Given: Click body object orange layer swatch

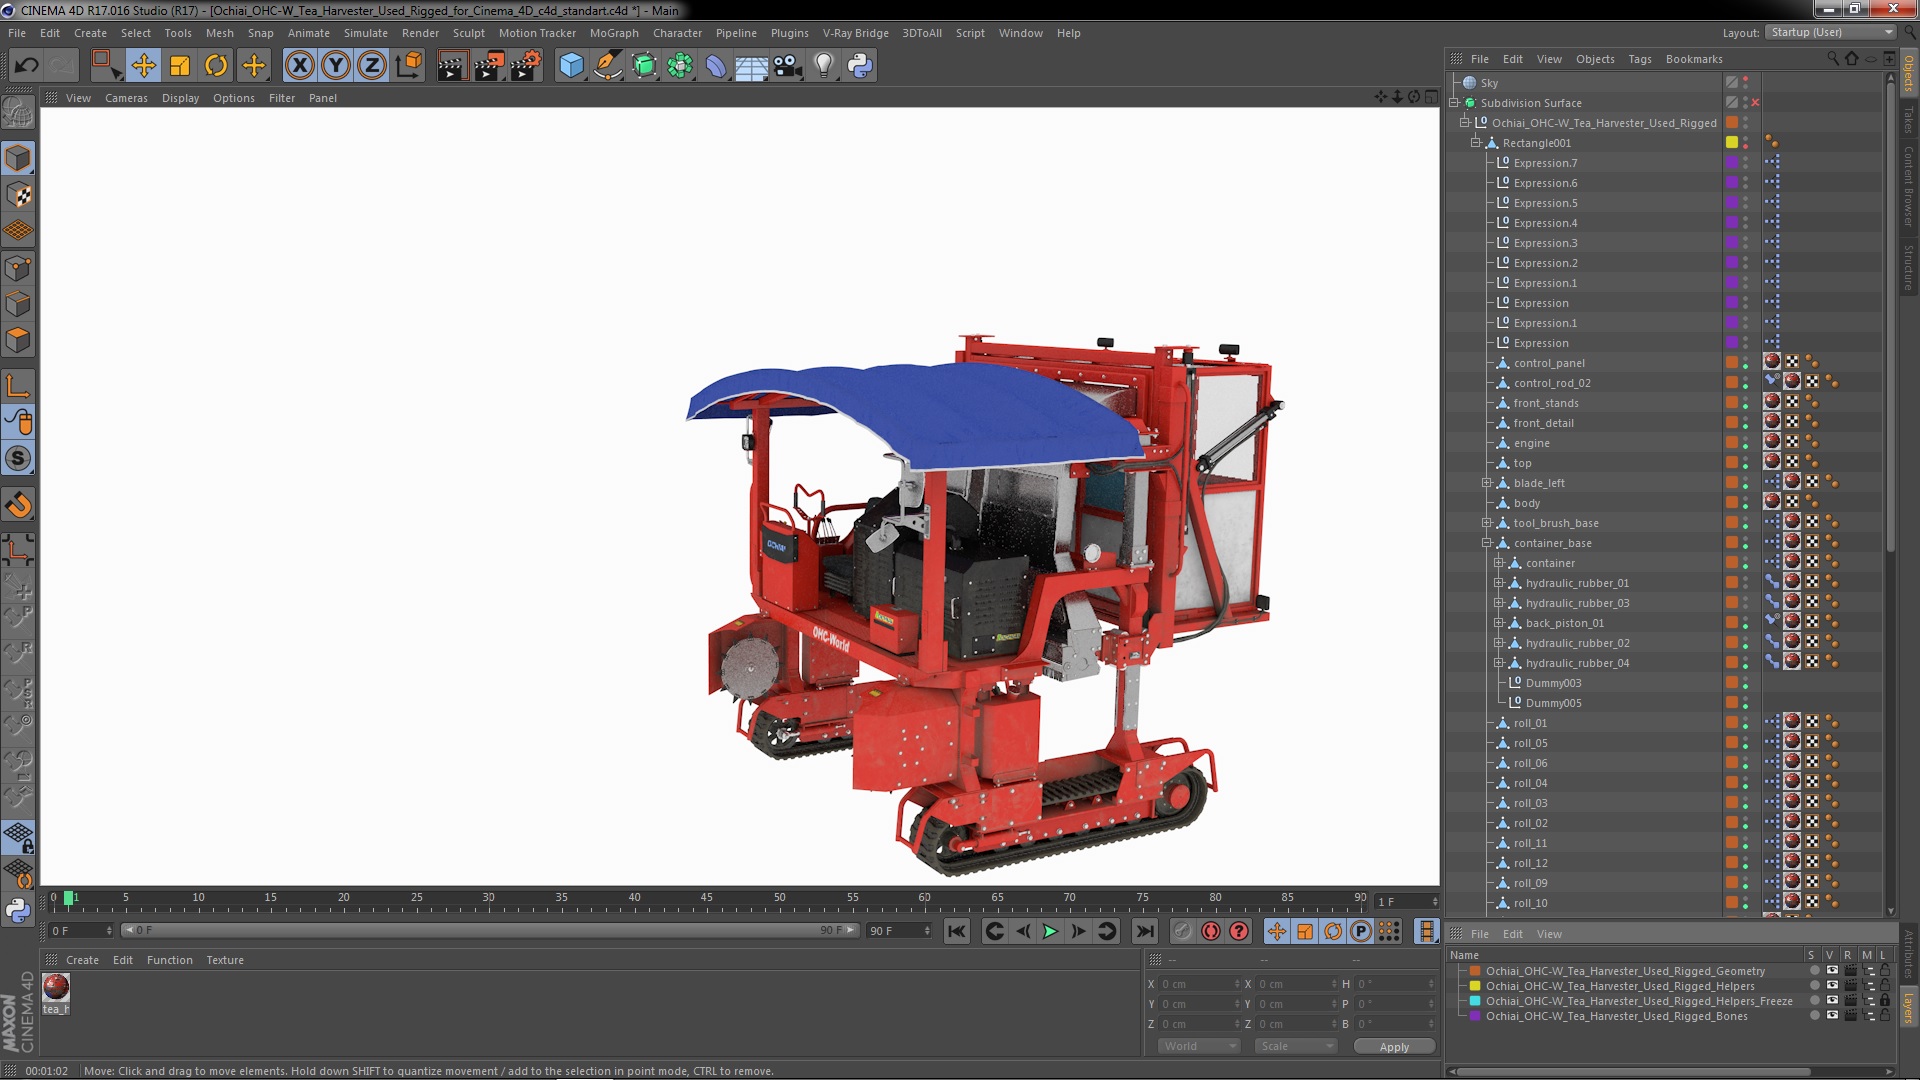Looking at the screenshot, I should point(1731,503).
